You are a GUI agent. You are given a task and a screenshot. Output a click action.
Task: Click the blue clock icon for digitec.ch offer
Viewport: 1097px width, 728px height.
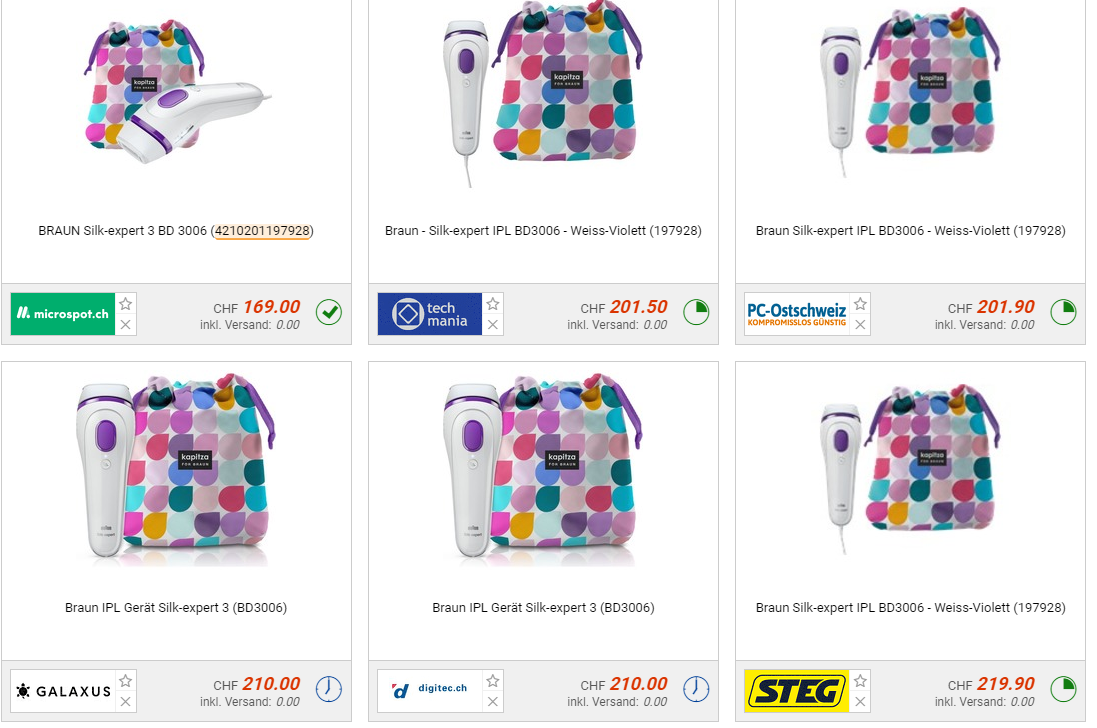click(x=696, y=690)
